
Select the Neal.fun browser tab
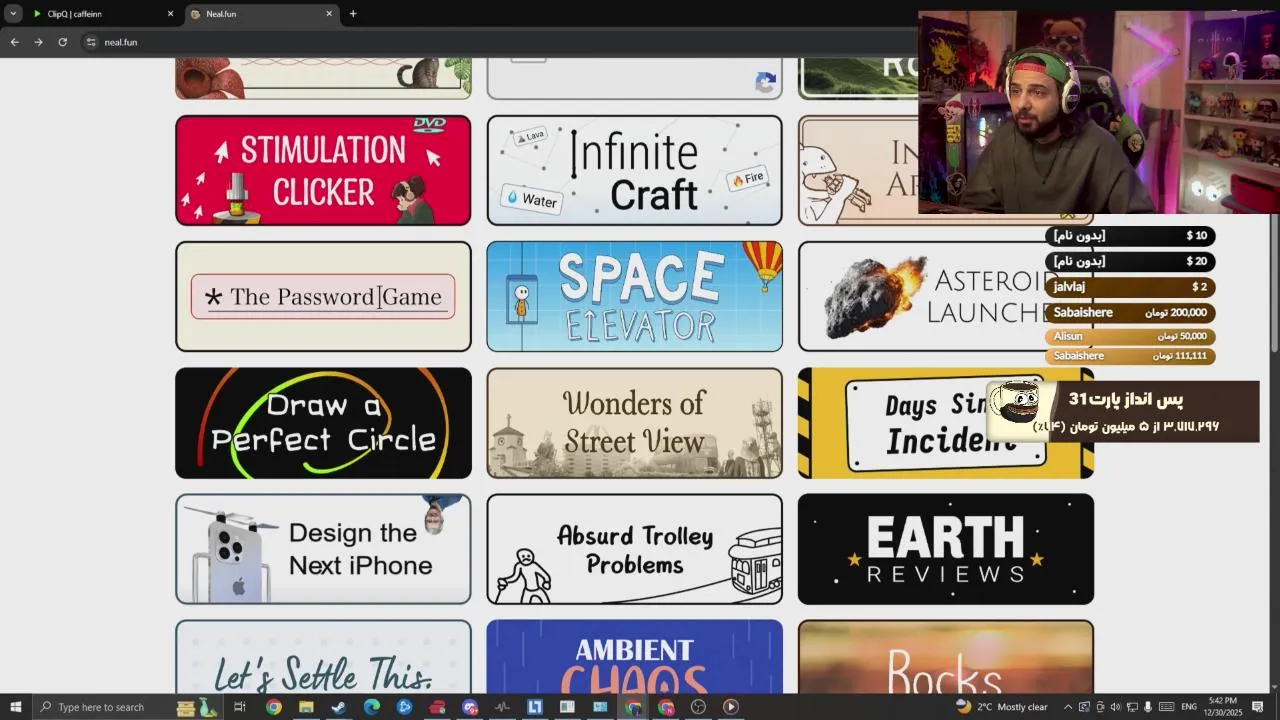(260, 14)
